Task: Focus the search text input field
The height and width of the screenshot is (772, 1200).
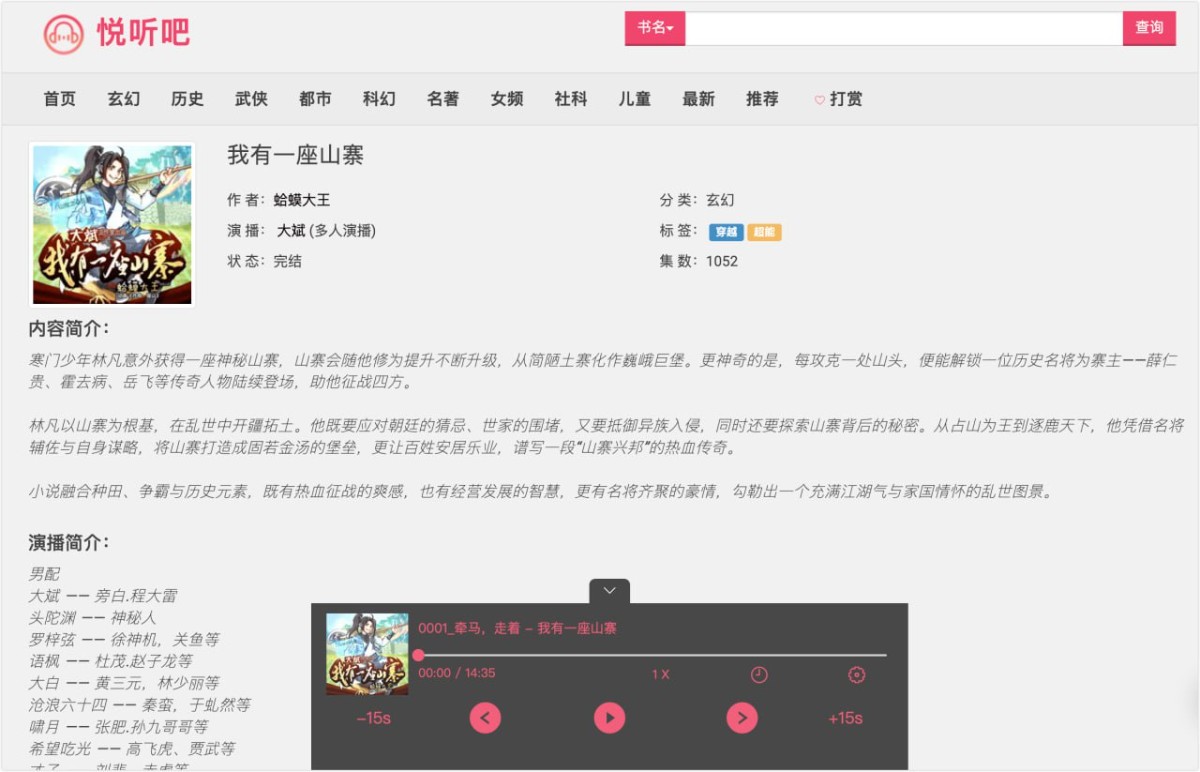Action: click(x=903, y=28)
